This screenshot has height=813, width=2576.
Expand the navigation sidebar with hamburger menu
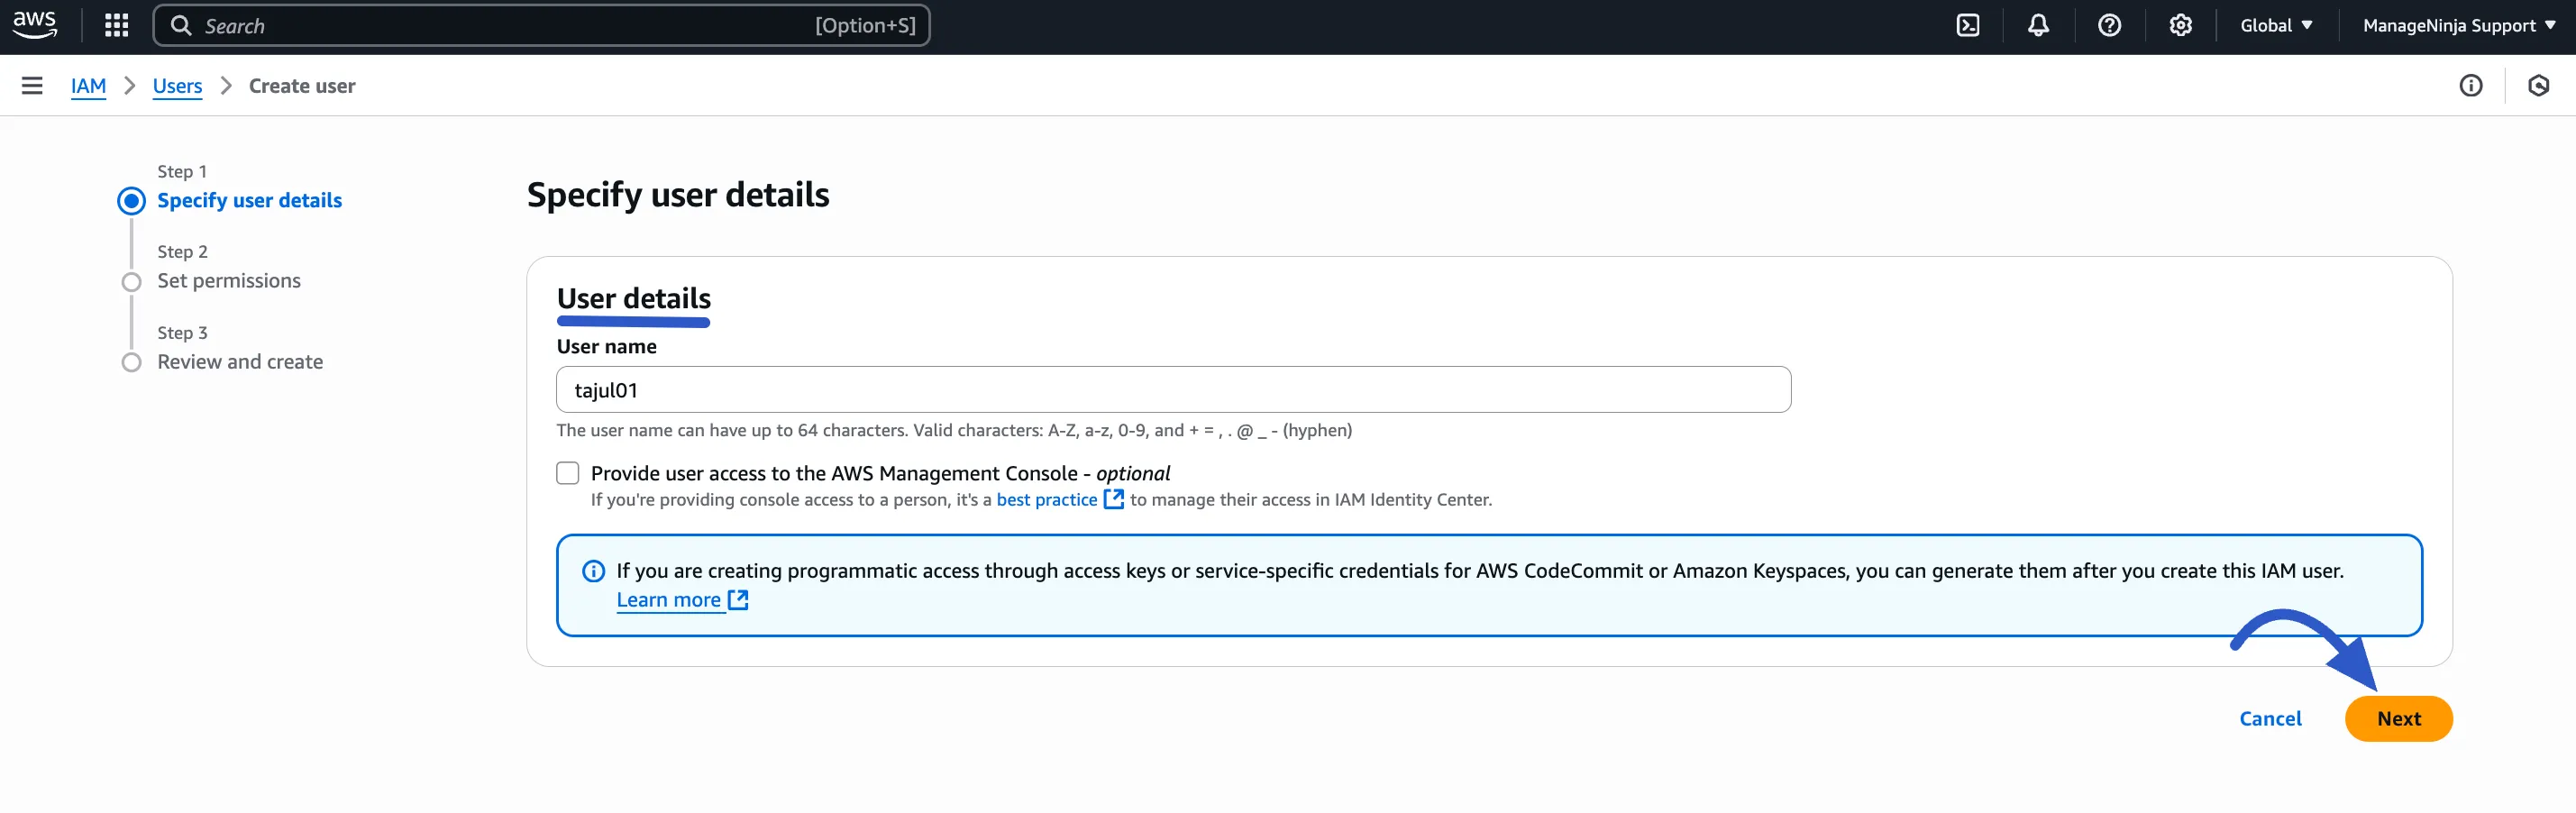(x=32, y=85)
